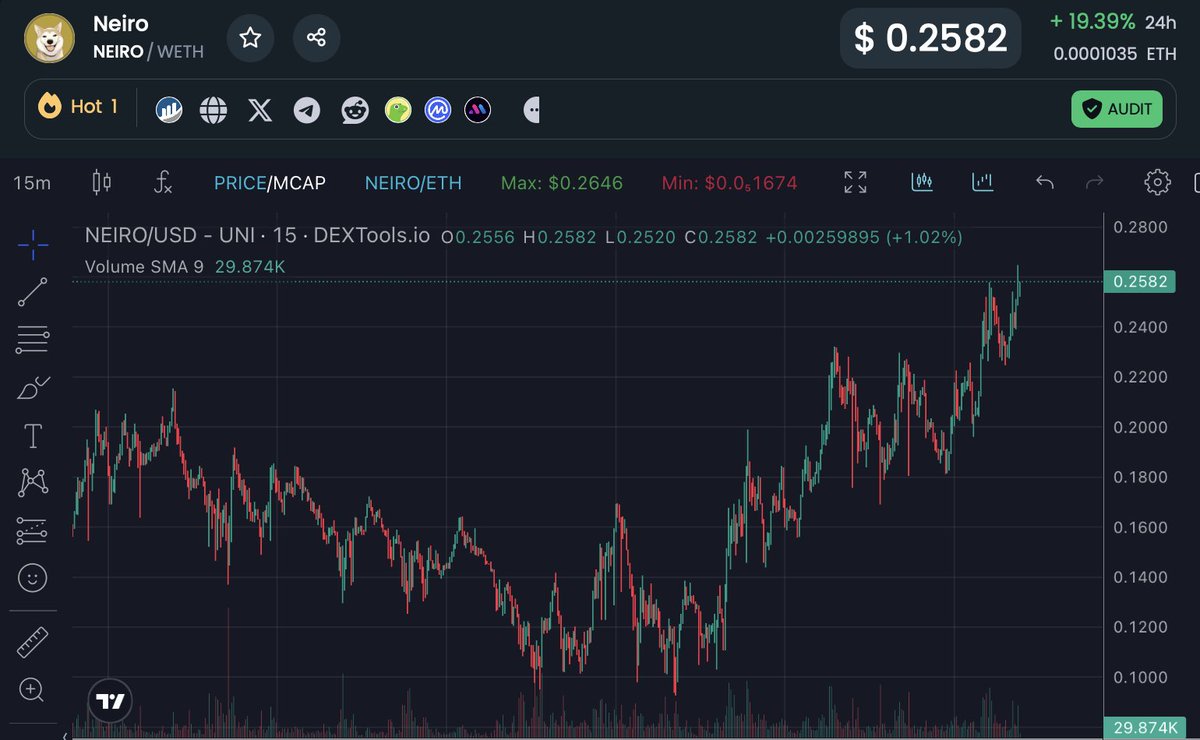The height and width of the screenshot is (740, 1200).
Task: Click the 0.0001035 ETH price
Action: pyautogui.click(x=1114, y=54)
